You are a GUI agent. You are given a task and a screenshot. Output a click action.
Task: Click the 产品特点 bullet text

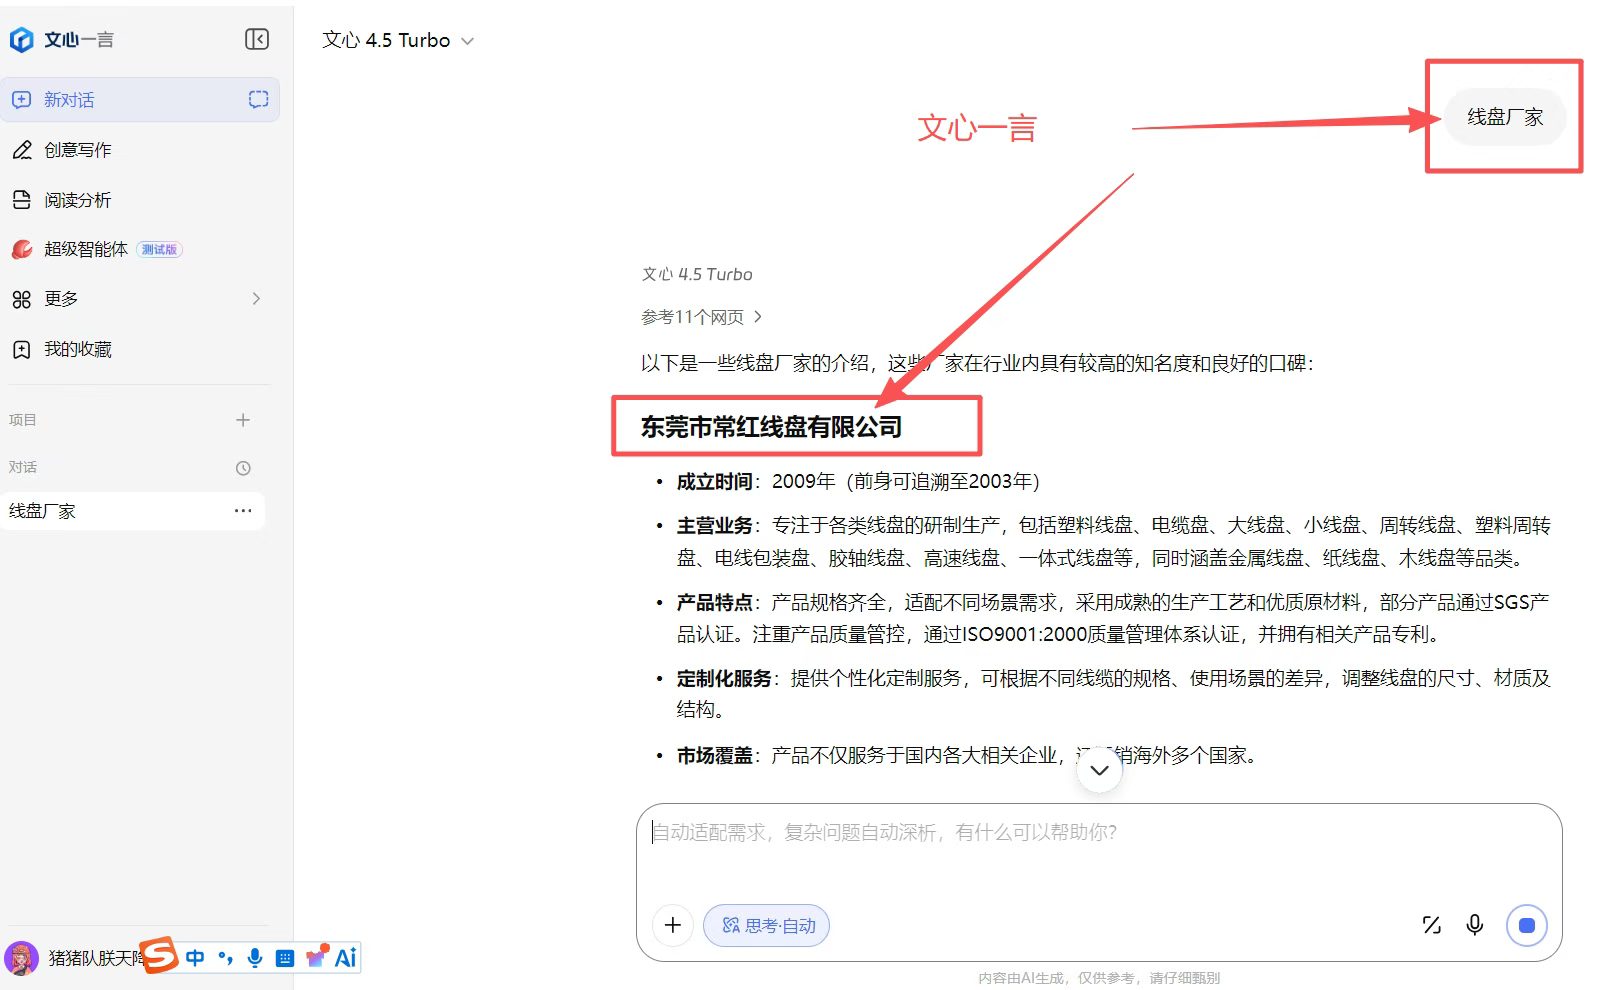(1112, 618)
